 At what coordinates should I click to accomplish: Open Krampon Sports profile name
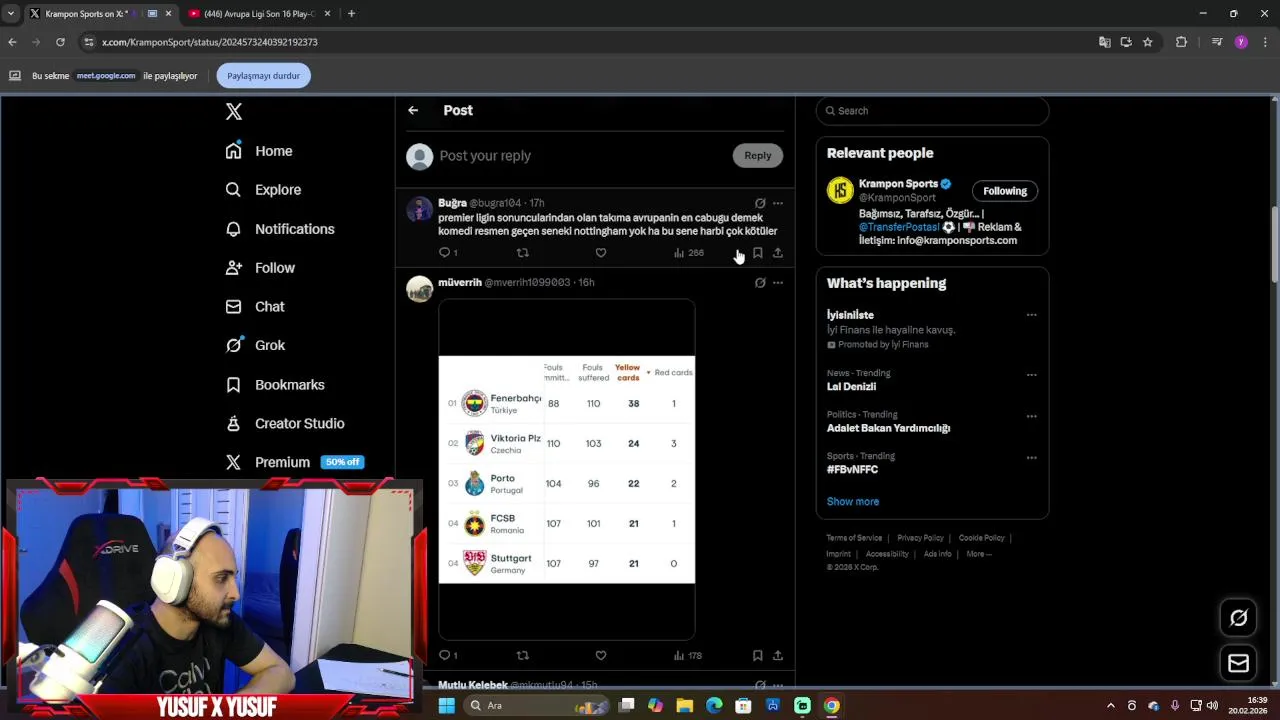898,184
